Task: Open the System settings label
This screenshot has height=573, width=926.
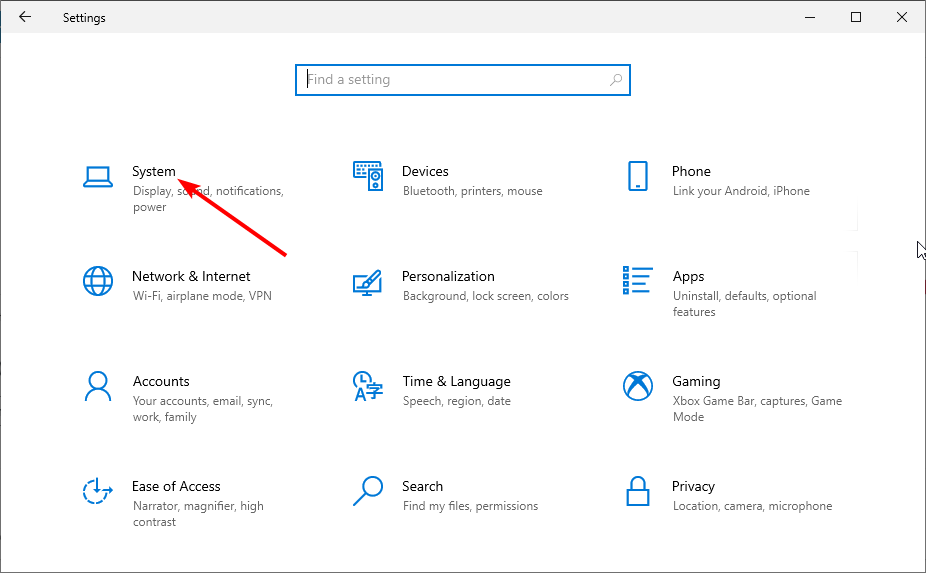Action: point(154,171)
